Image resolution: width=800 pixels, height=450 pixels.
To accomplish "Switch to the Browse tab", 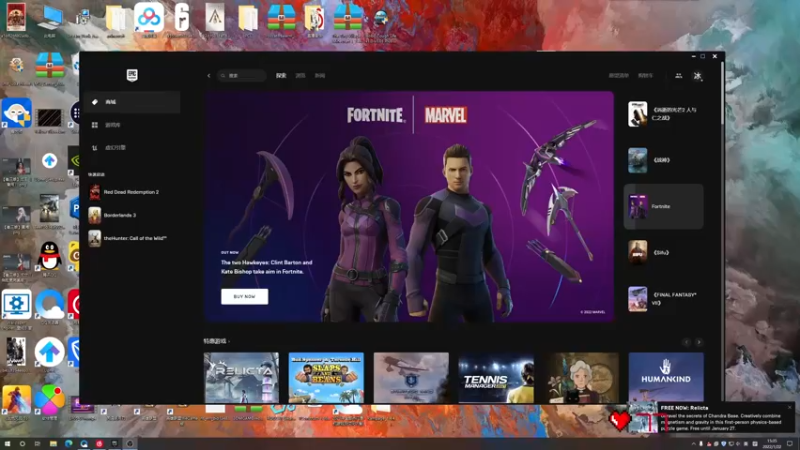I will 301,76.
